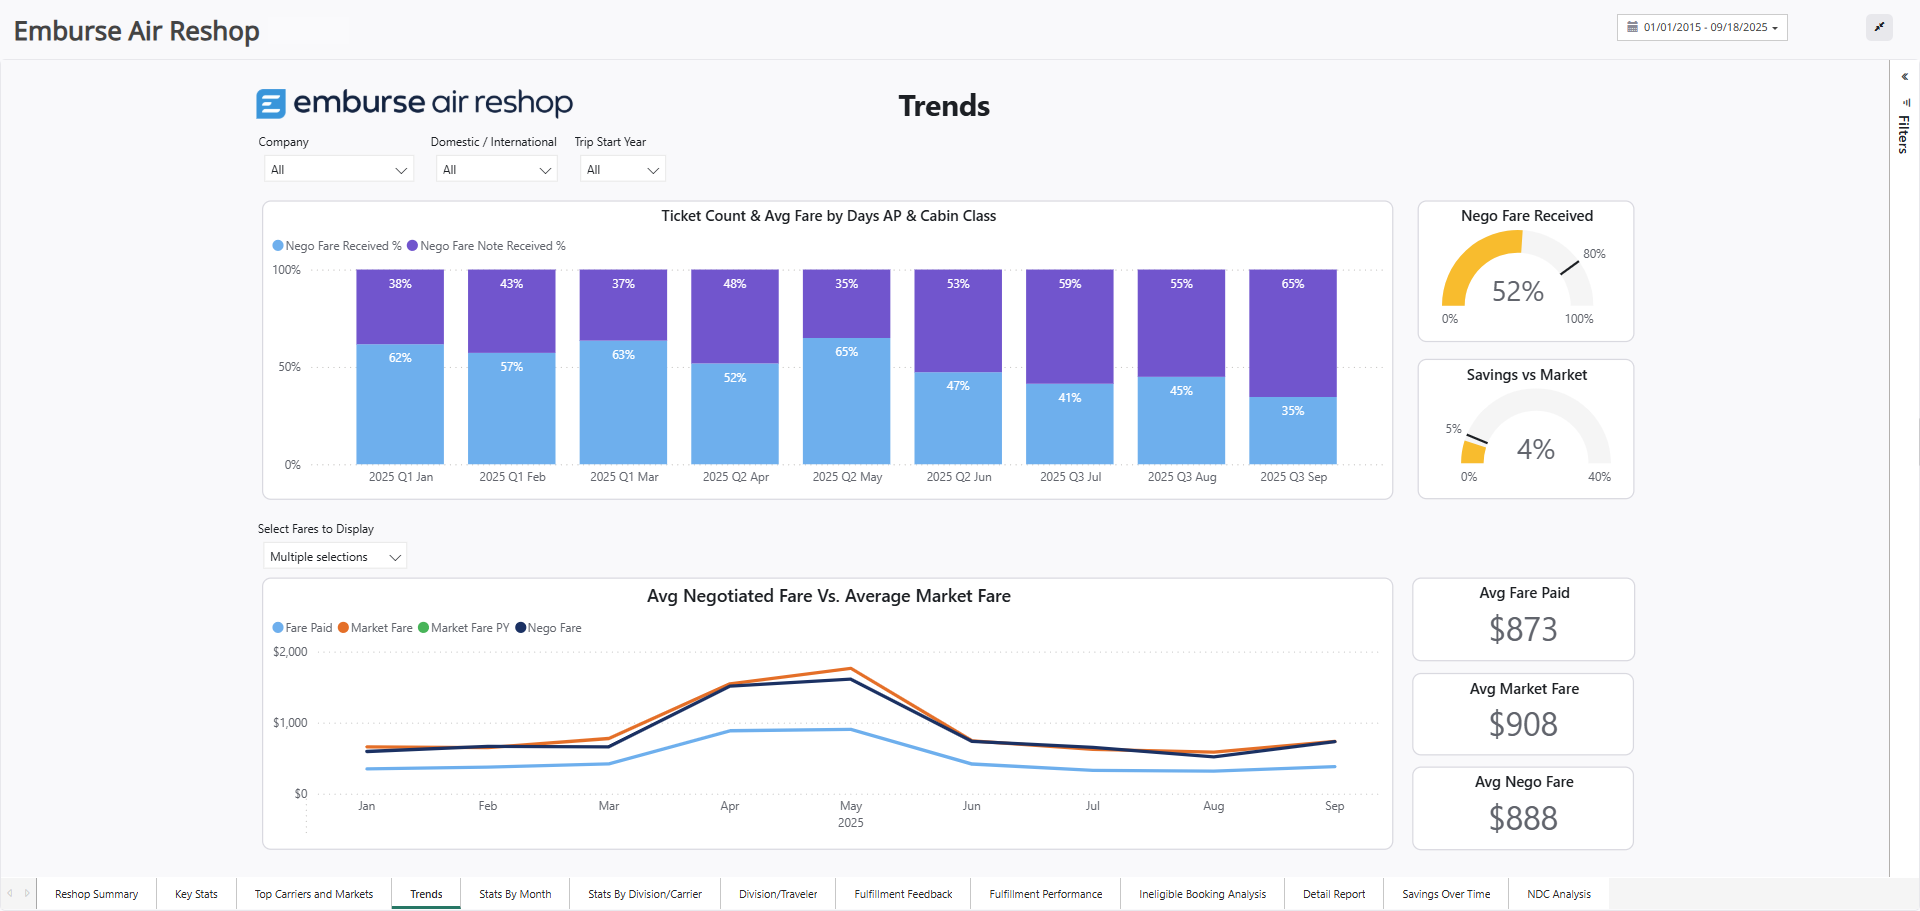Enter focus mode with the diagonal arrows icon
The width and height of the screenshot is (1920, 911).
tap(1879, 27)
